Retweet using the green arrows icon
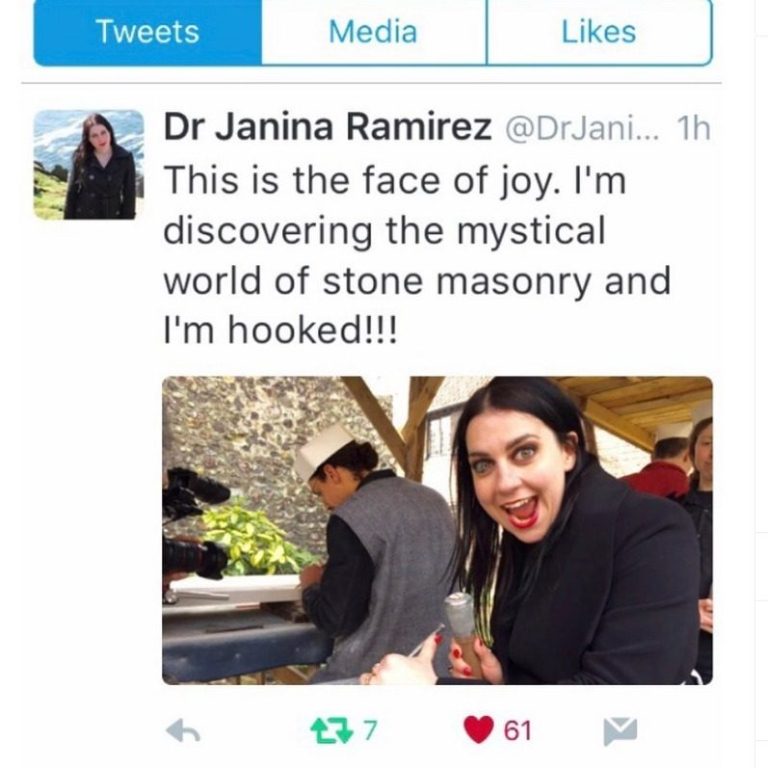Viewport: 768px width, 768px height. [x=331, y=731]
